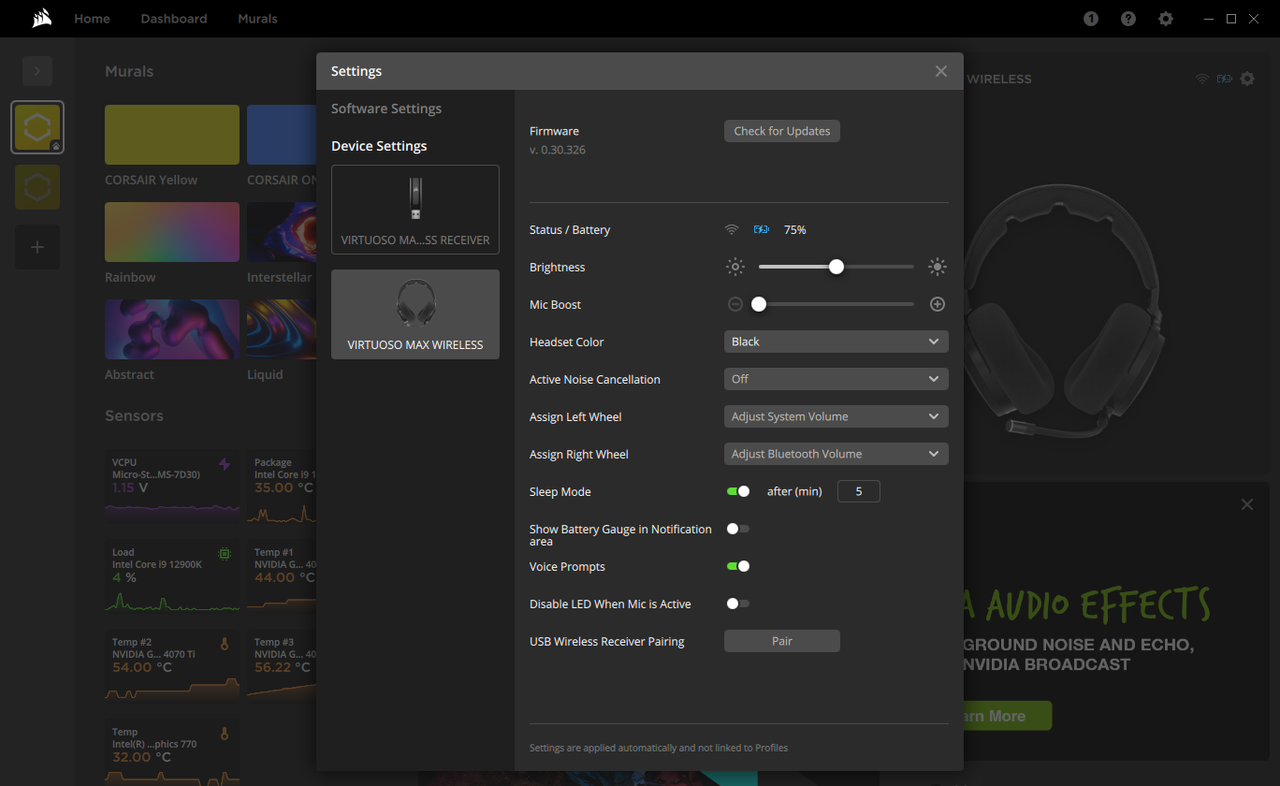
Task: Expand the left sidebar arrow
Action: (x=37, y=71)
